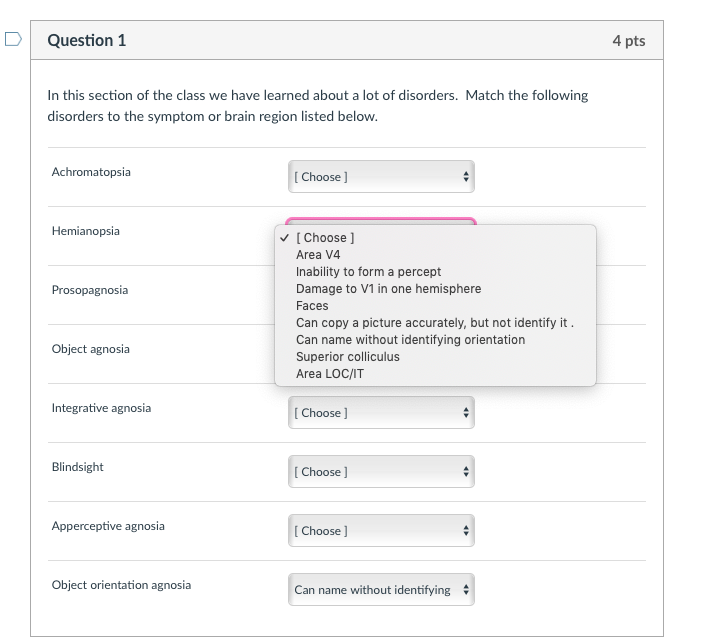Image resolution: width=704 pixels, height=643 pixels.
Task: Open the Achromatopsia answer dropdown
Action: (381, 177)
